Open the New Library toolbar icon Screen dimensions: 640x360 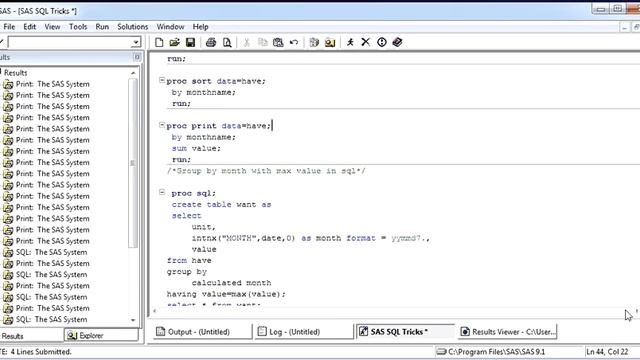[x=314, y=42]
